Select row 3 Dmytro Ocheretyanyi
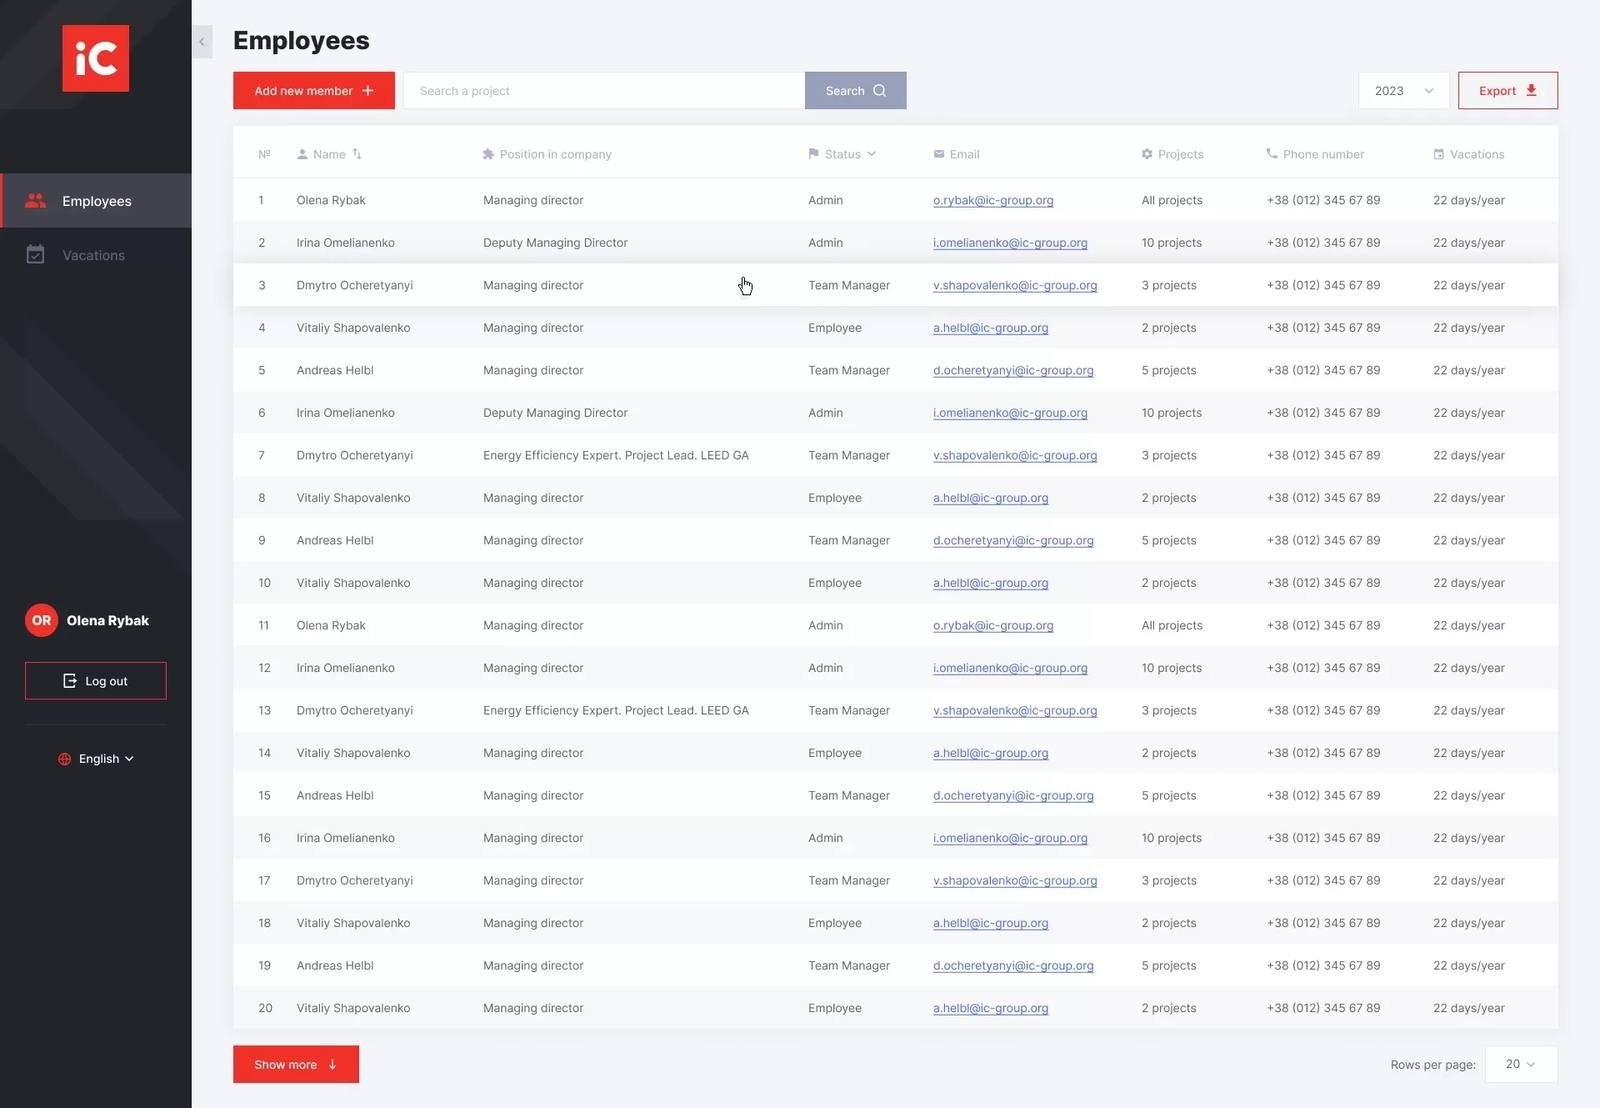The width and height of the screenshot is (1600, 1108). point(895,285)
